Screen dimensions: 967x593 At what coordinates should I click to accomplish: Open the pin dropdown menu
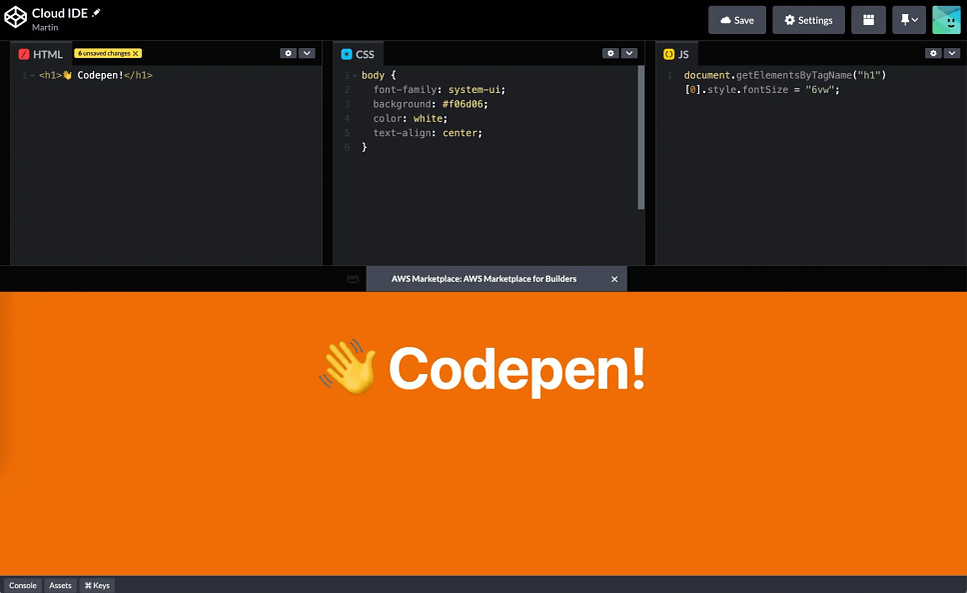coord(909,20)
